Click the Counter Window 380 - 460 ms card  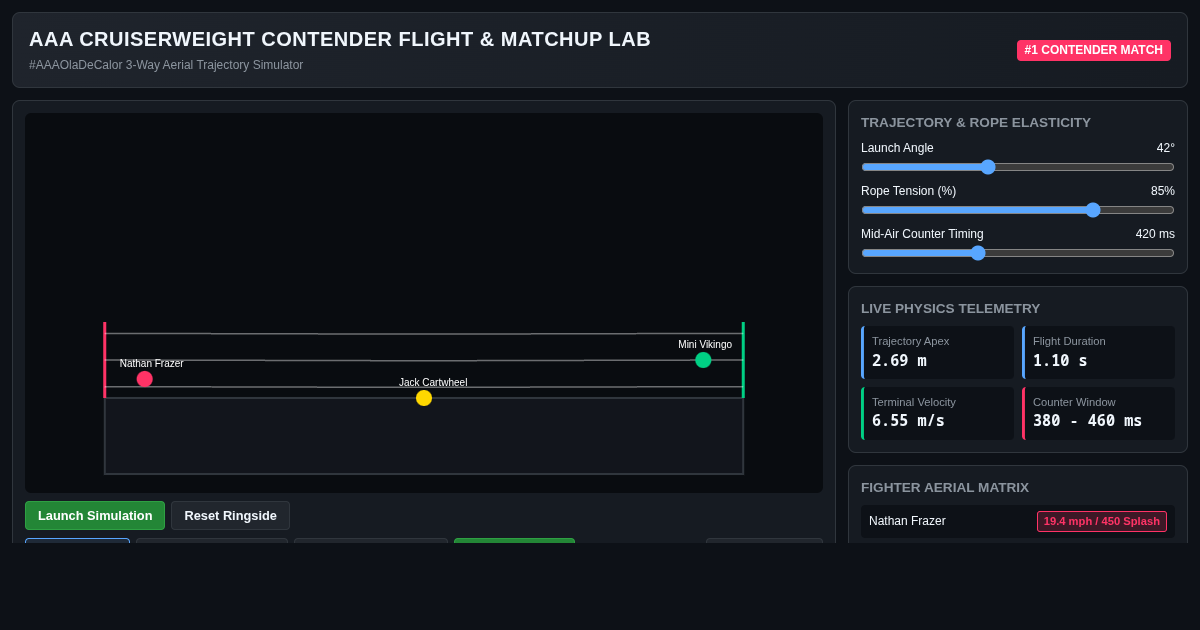click(1098, 413)
